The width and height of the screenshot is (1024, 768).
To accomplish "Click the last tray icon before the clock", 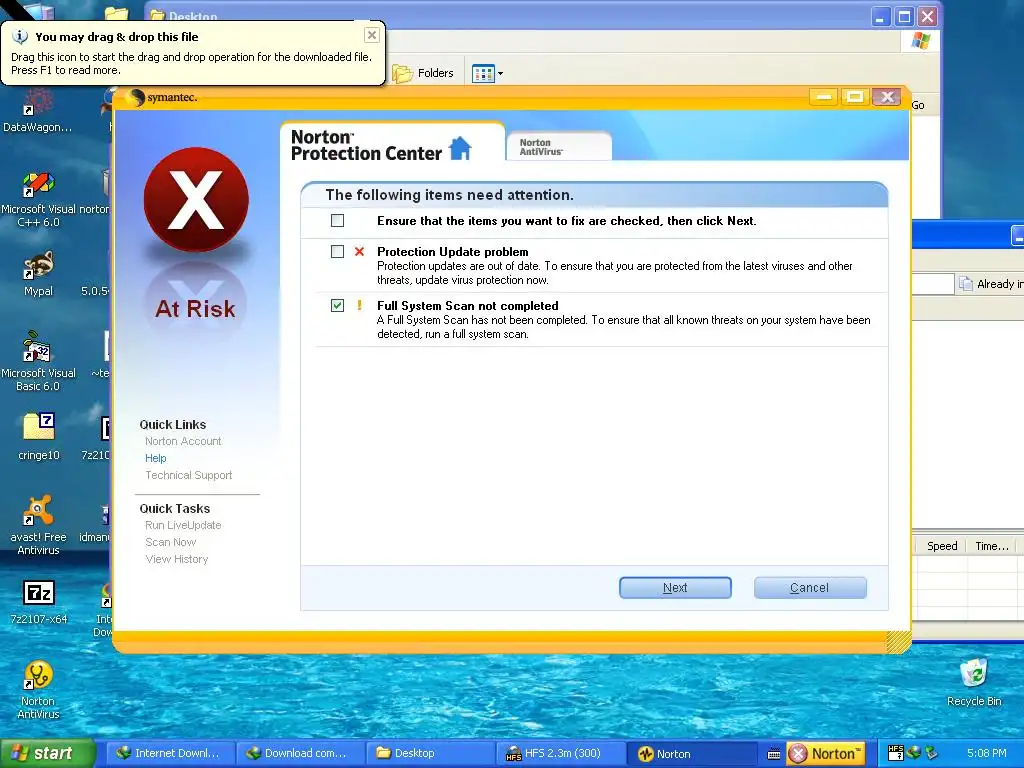I will pyautogui.click(x=931, y=753).
